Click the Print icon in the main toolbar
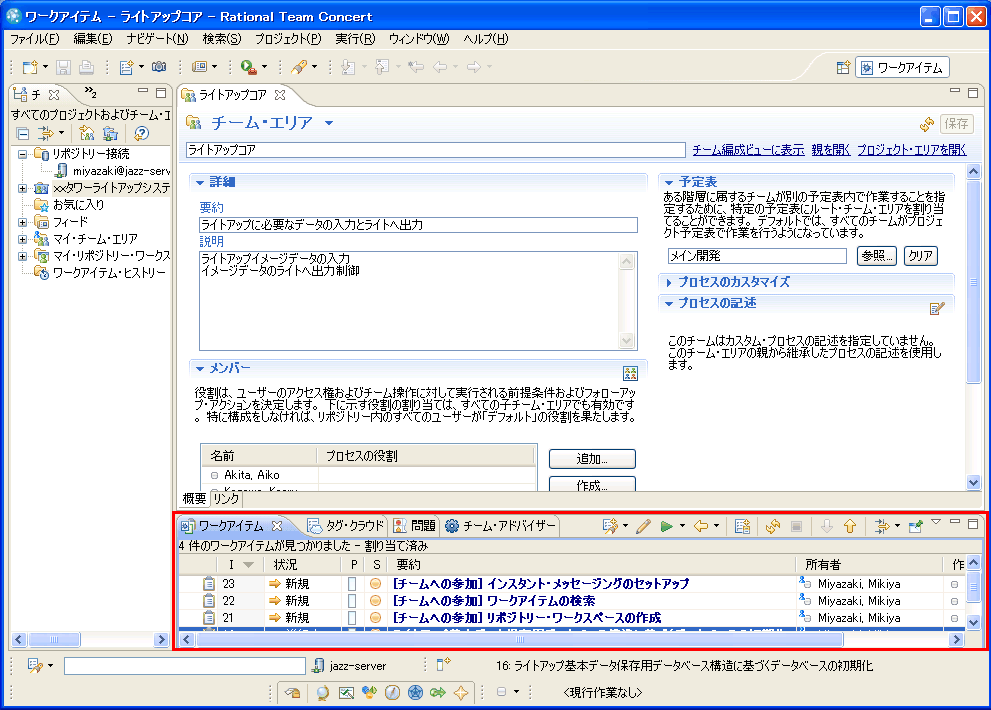This screenshot has width=991, height=710. (87, 67)
